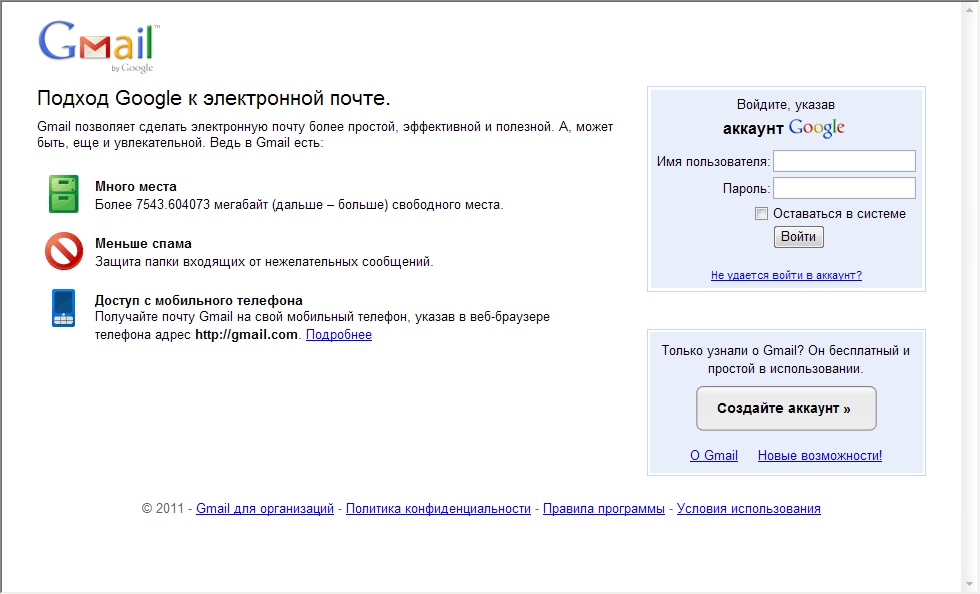Open 'Условия использования' footer link

[749, 509]
